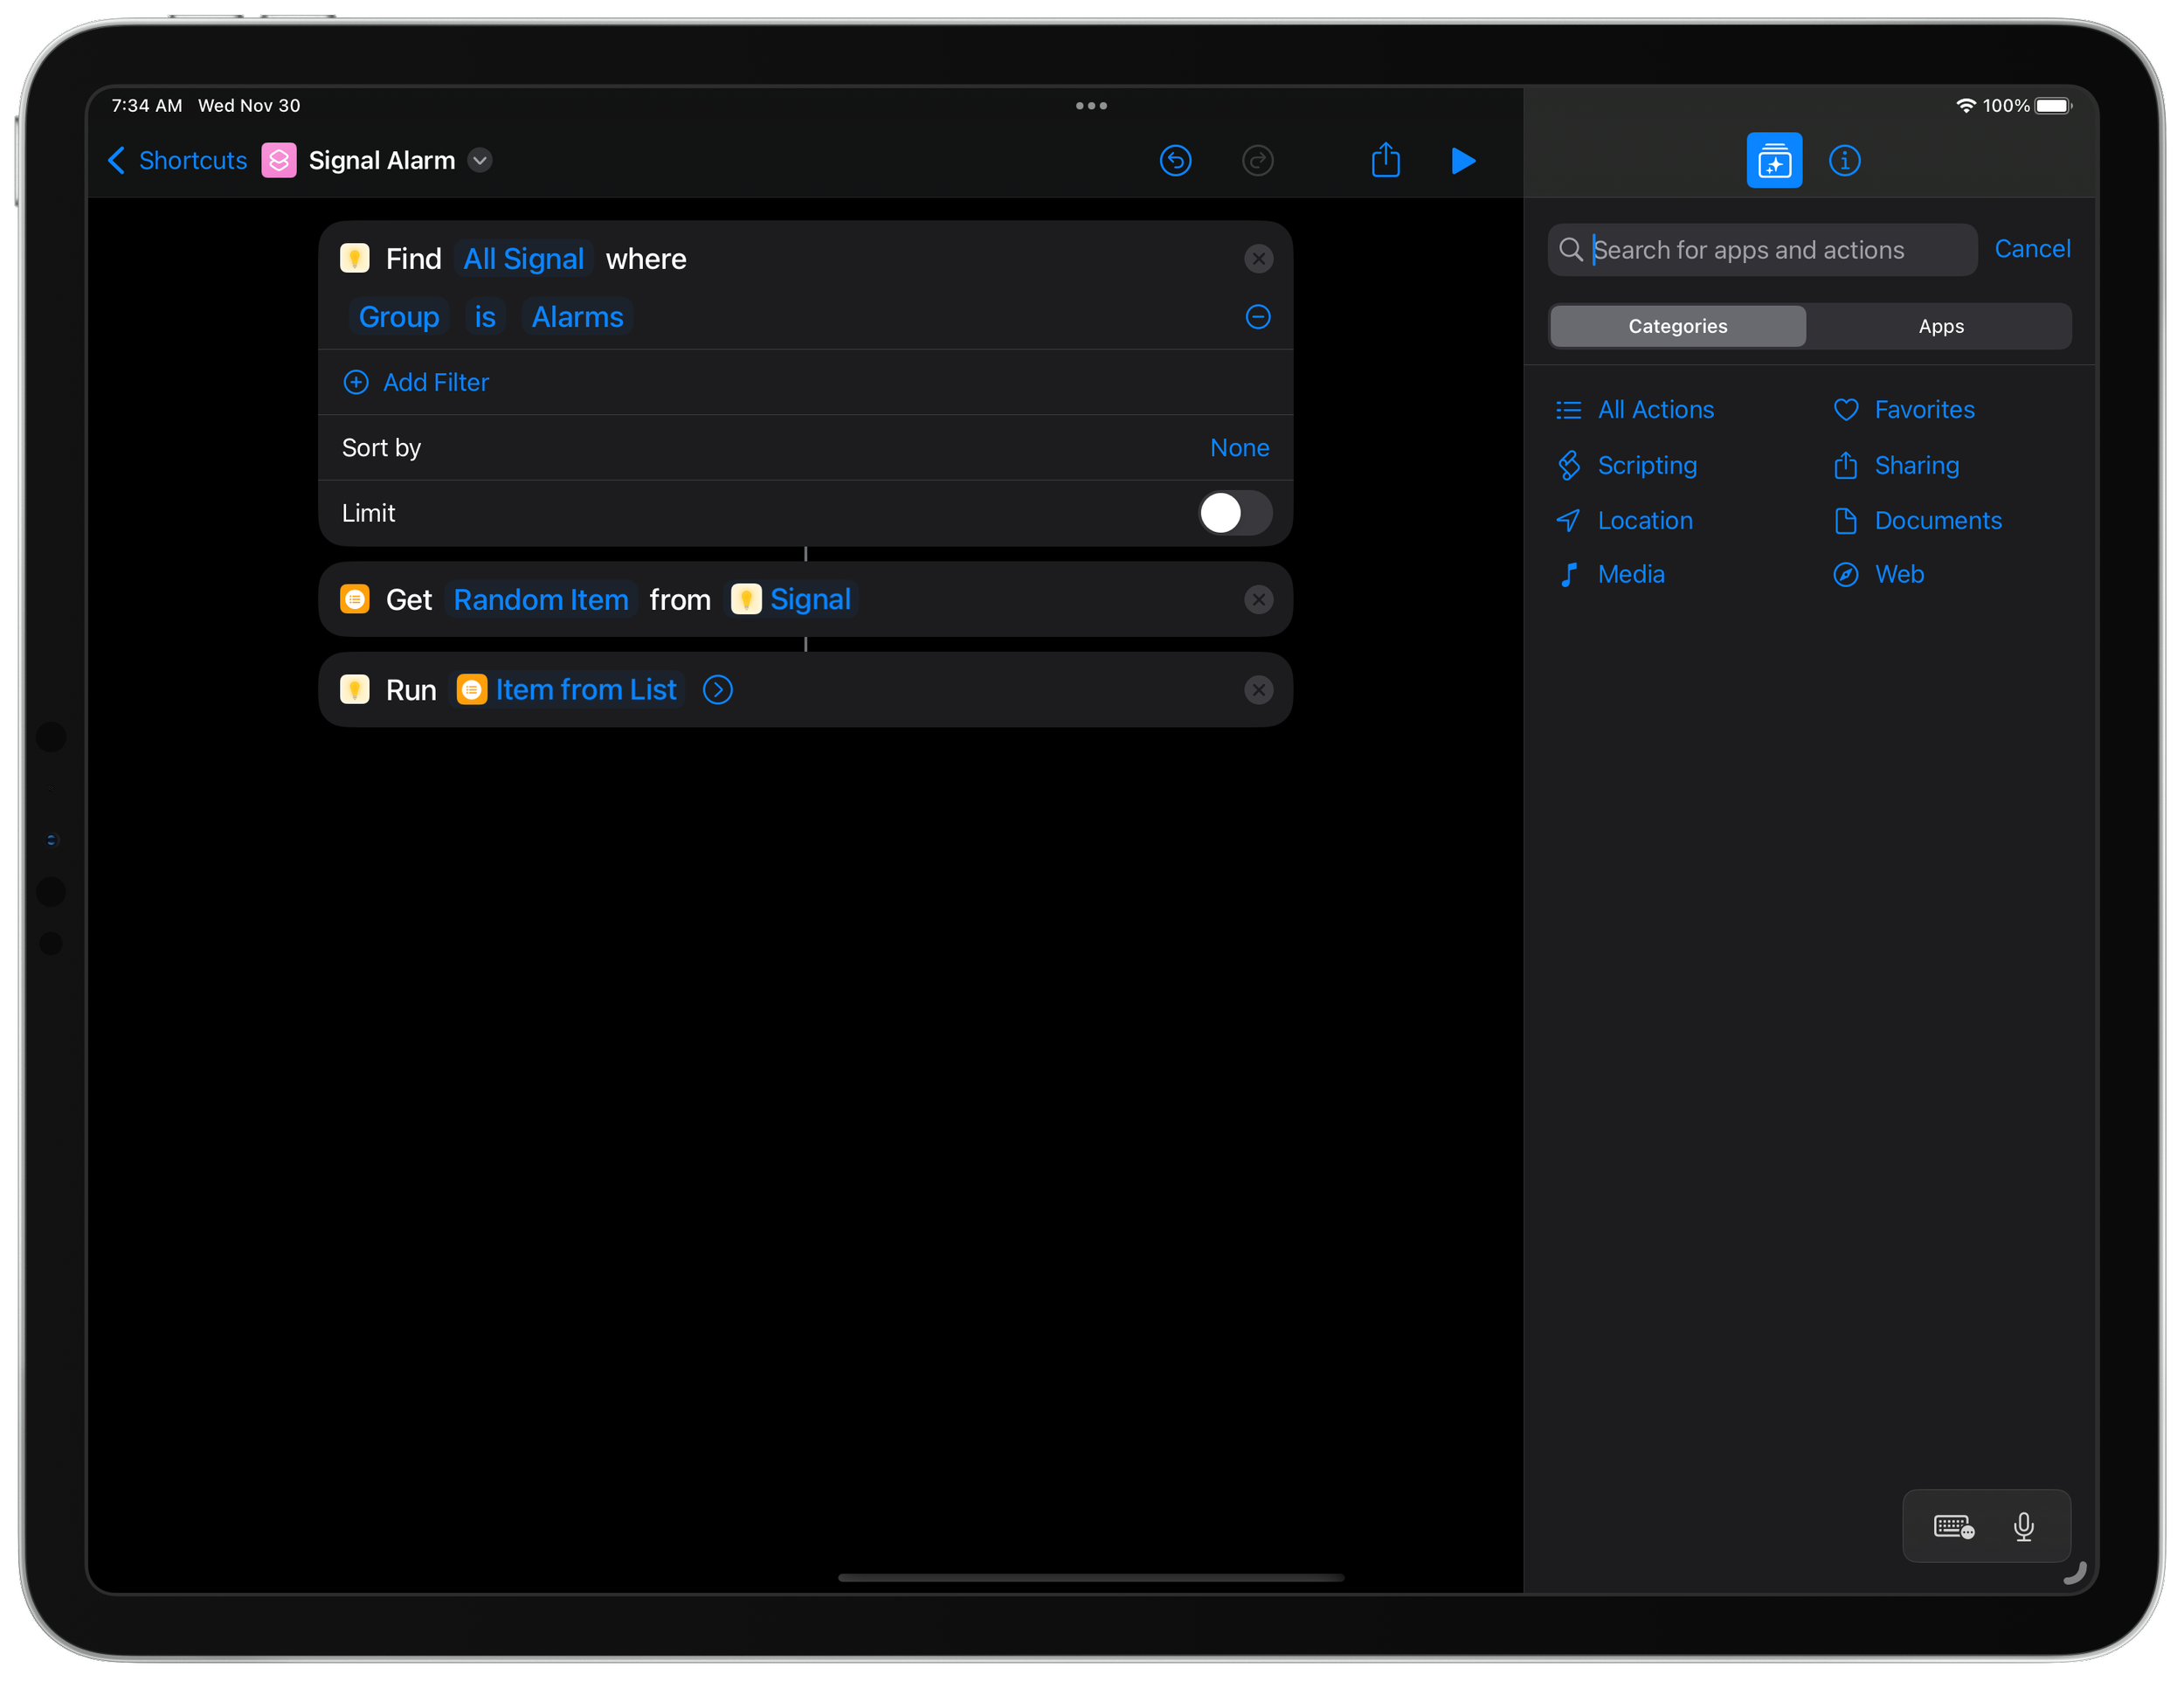Click the redo button

[1257, 160]
